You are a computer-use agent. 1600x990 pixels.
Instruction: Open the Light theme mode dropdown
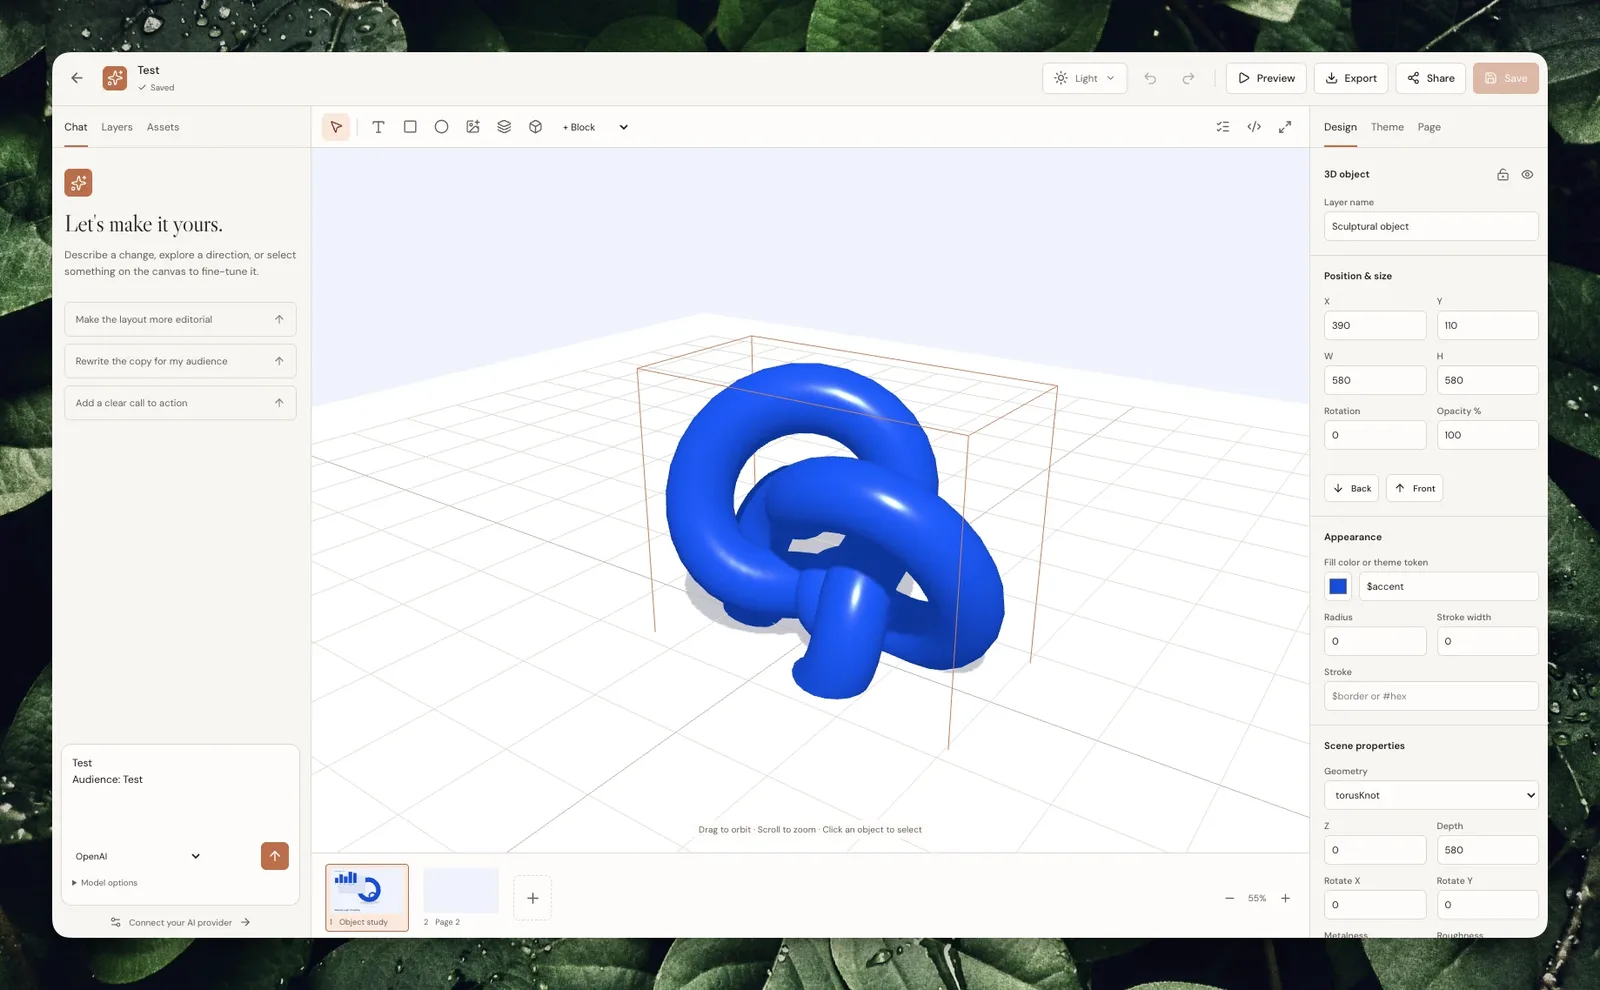pyautogui.click(x=1084, y=78)
